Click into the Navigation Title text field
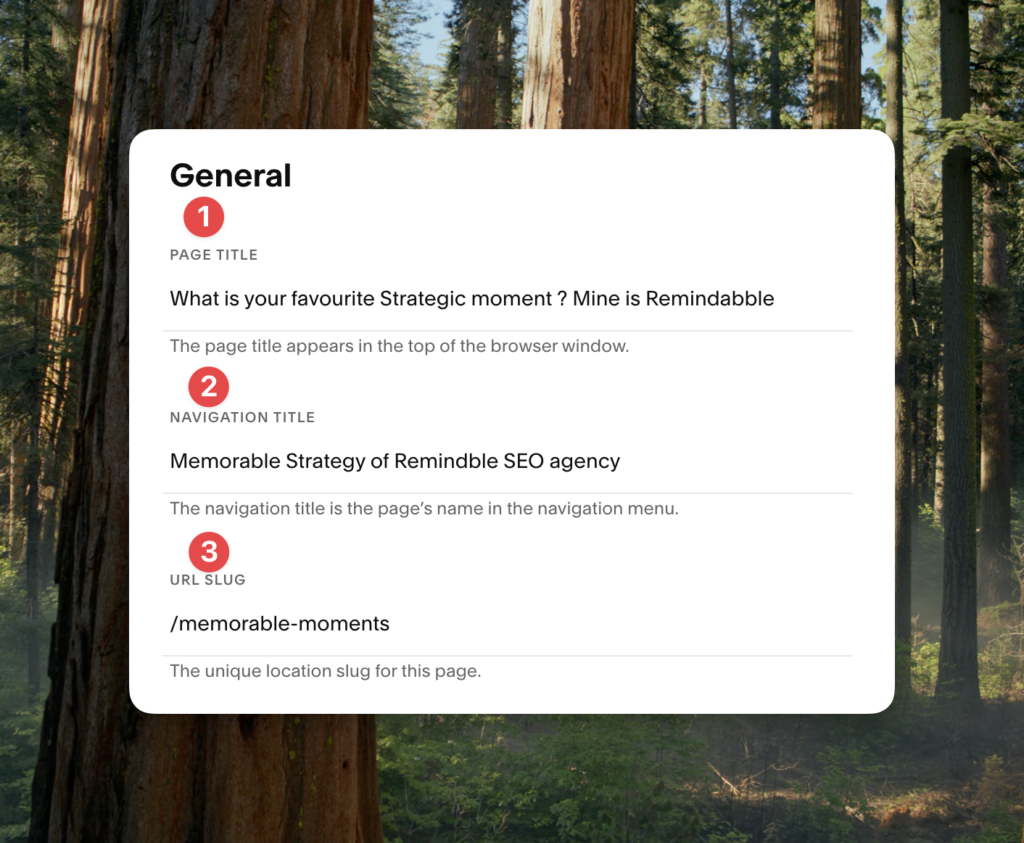Screen dimensions: 1024x843 507,462
